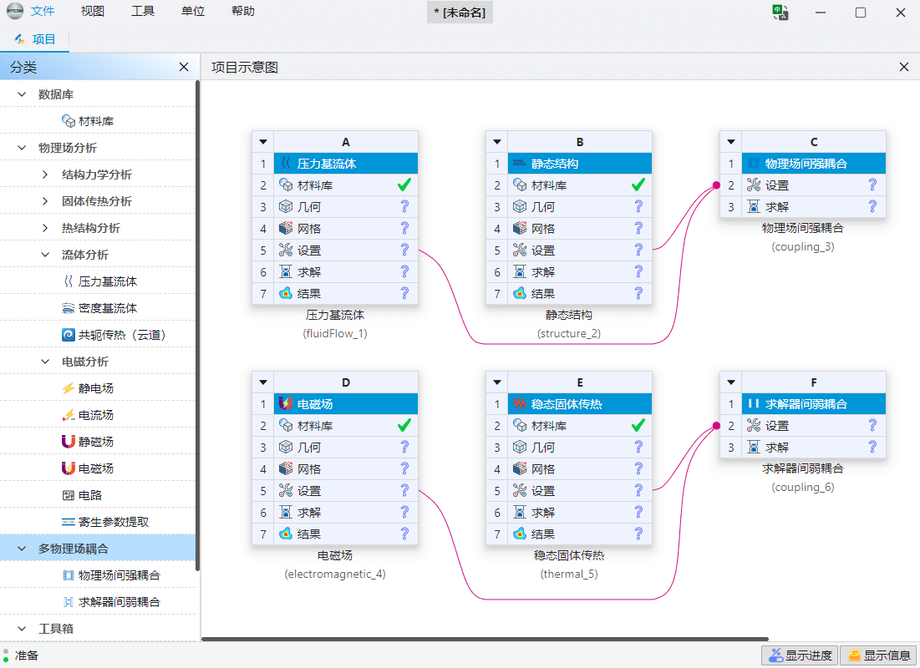Image resolution: width=920 pixels, height=668 pixels.
Task: Click green checkmark of 材料库 in block E
Action: point(638,425)
